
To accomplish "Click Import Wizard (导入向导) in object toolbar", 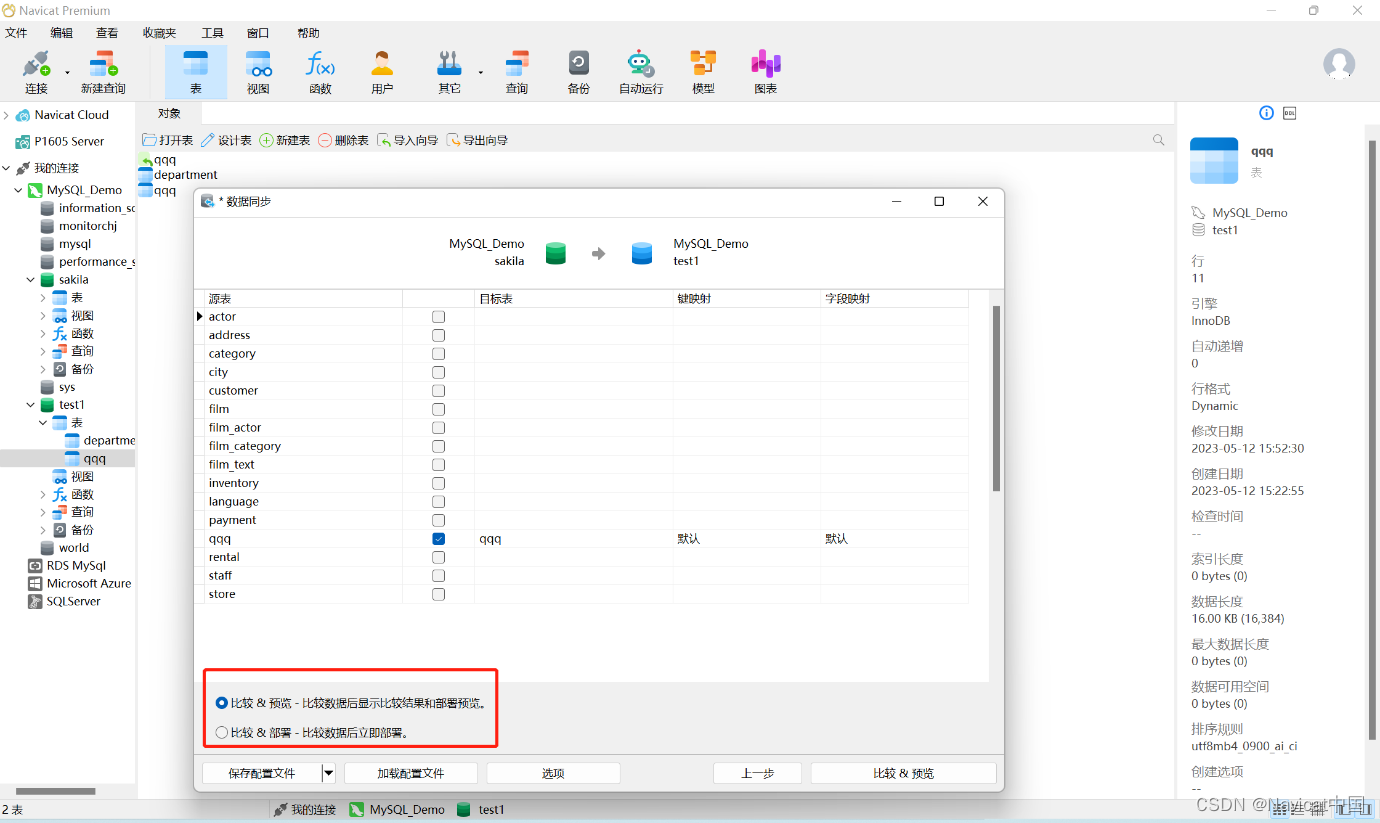I will 407,140.
